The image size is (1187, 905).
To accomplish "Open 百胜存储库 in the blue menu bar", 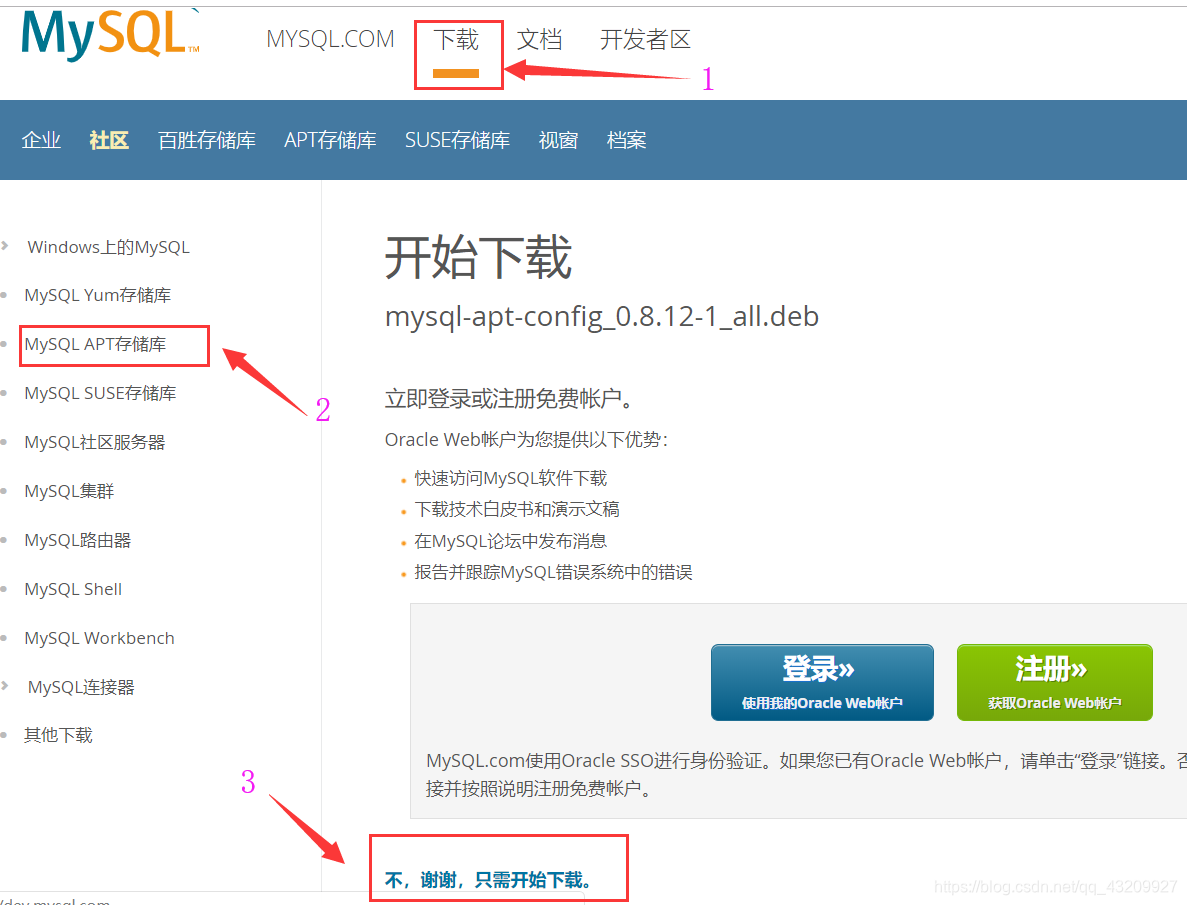I will (207, 140).
